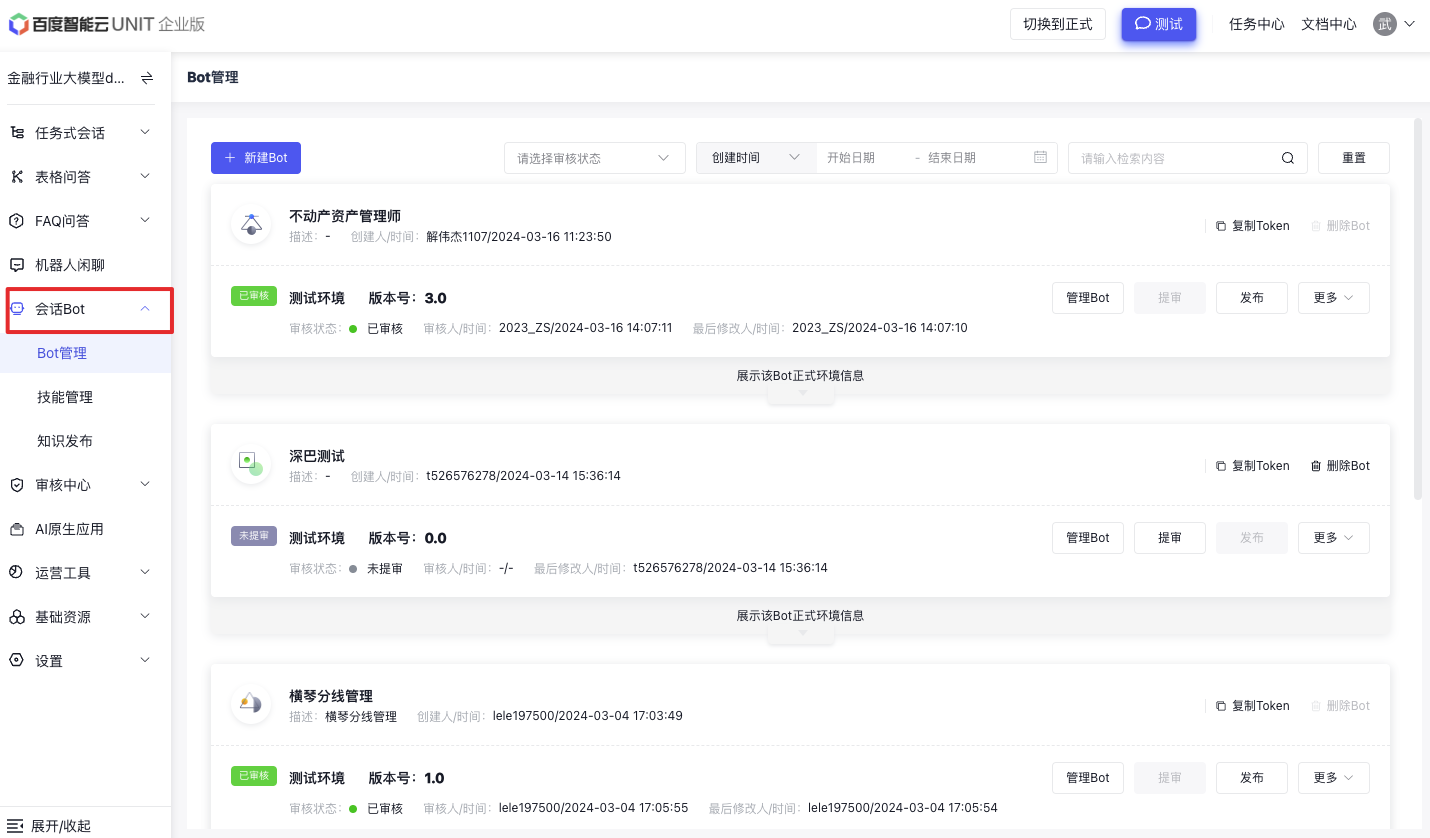This screenshot has width=1430, height=838.
Task: Click the project switch arrows icon
Action: coord(147,77)
